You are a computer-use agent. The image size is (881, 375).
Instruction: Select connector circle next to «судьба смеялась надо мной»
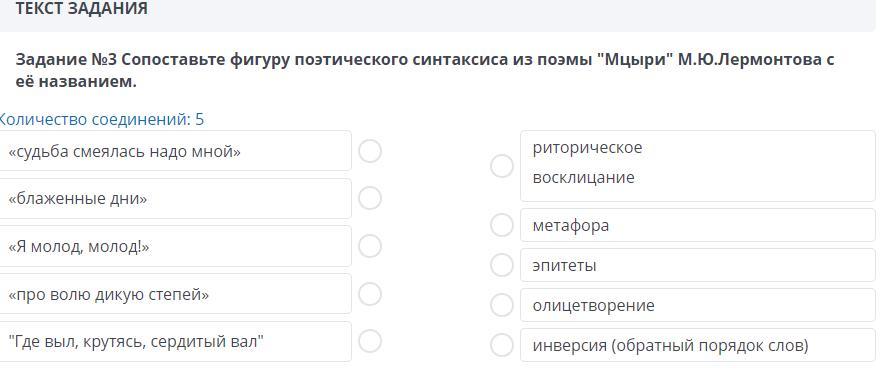pos(370,151)
